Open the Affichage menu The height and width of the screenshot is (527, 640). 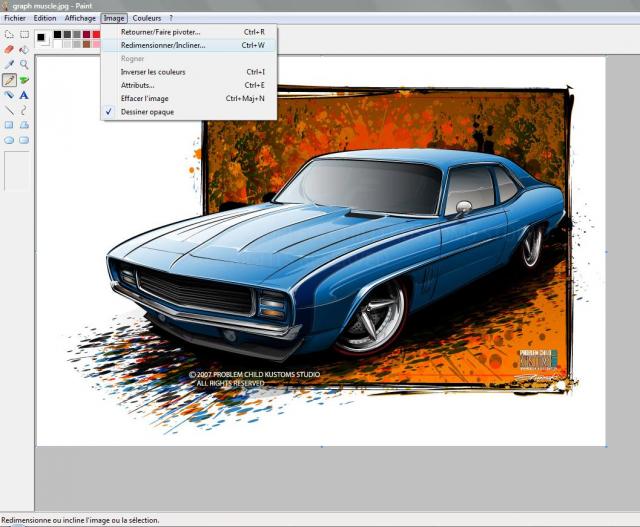coord(80,18)
